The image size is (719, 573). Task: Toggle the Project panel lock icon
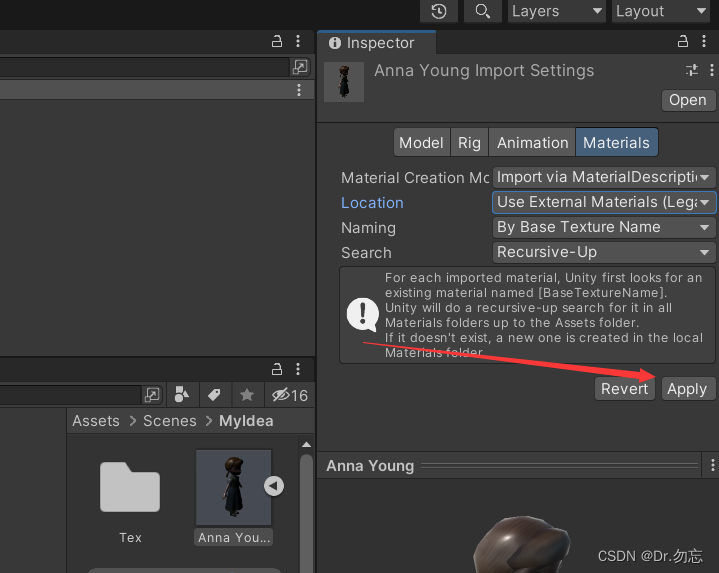click(277, 369)
